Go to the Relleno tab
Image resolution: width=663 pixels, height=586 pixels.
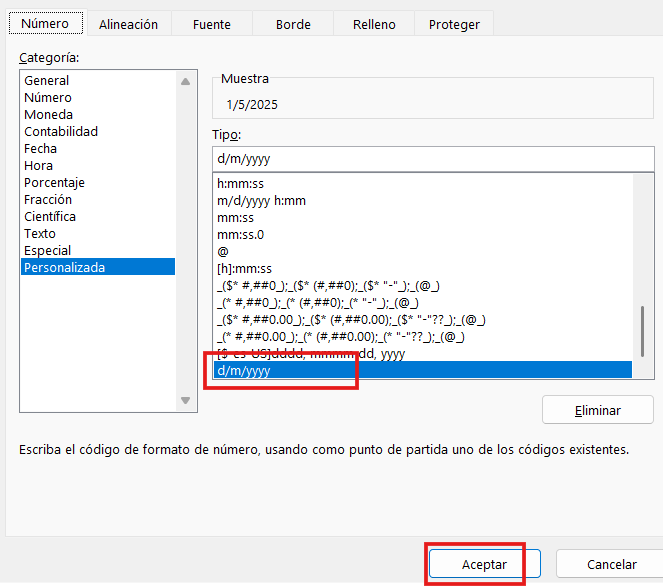(x=374, y=24)
